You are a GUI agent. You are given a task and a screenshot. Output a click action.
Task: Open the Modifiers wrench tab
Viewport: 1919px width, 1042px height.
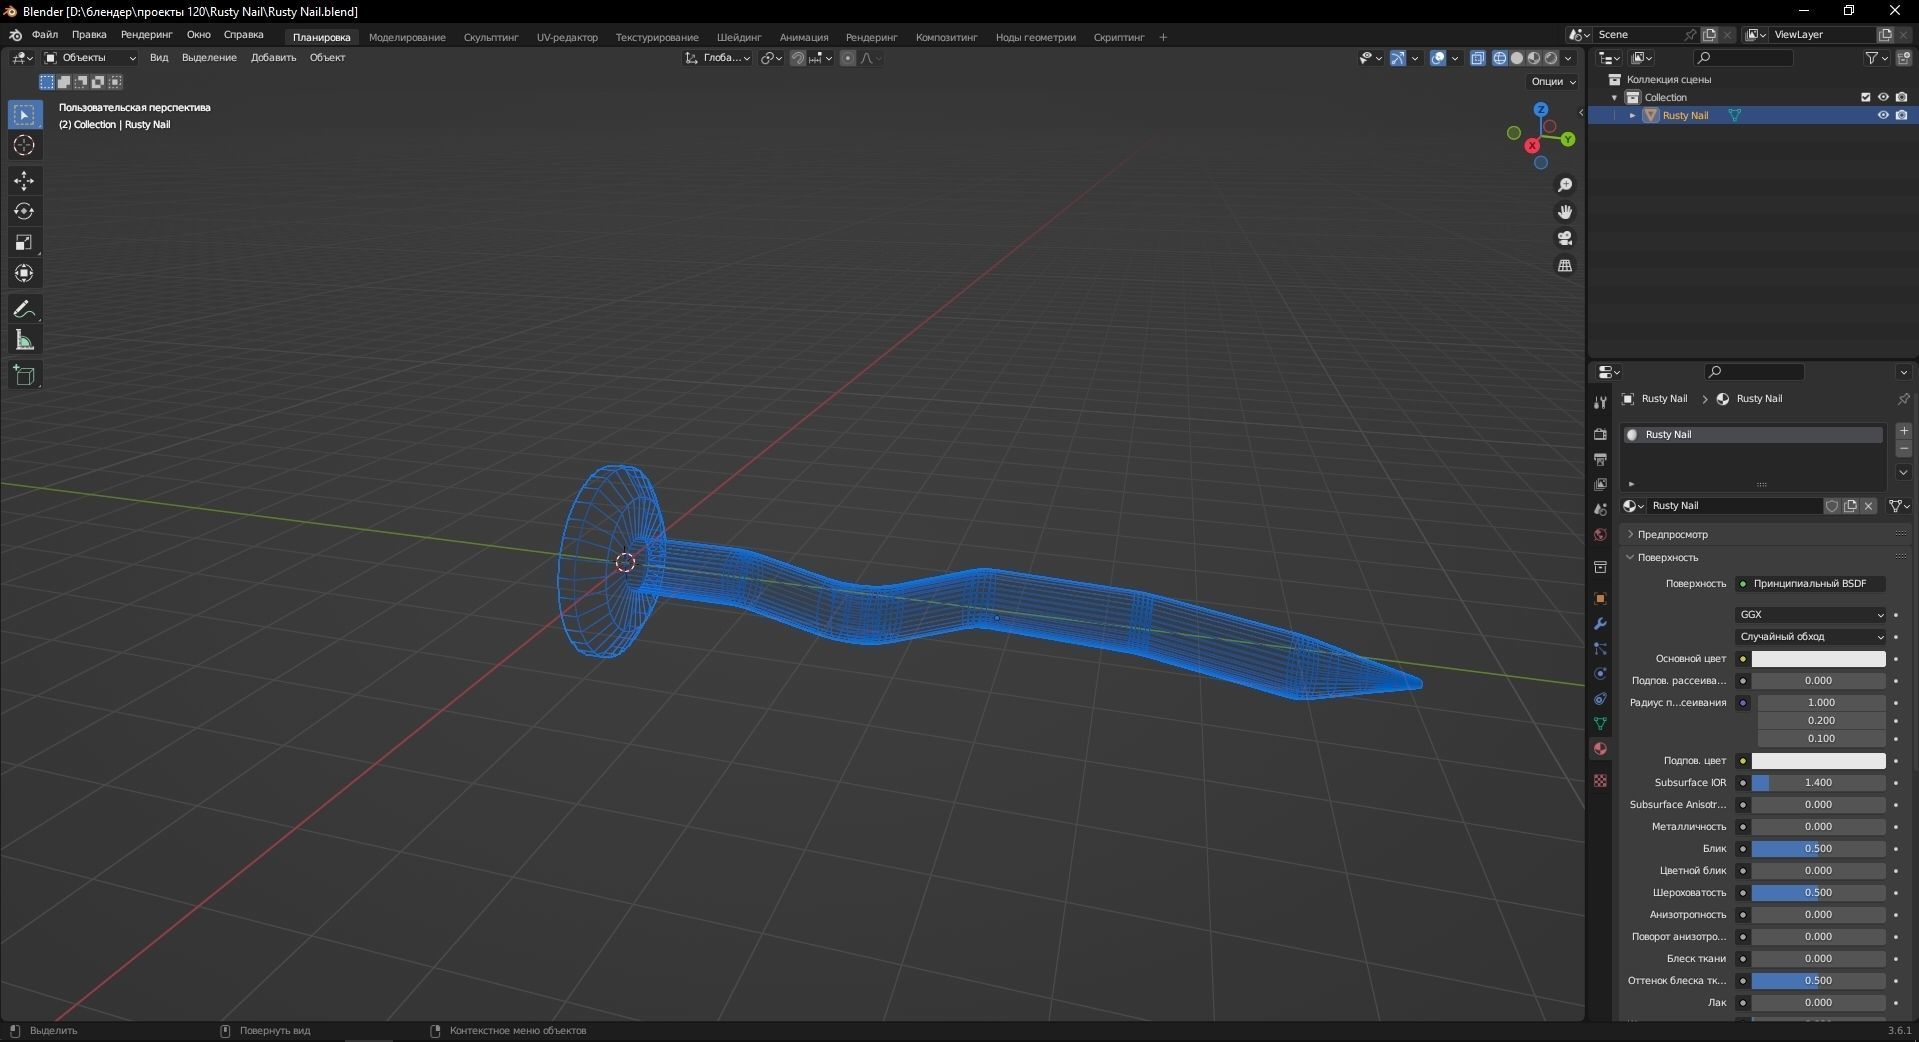[1600, 624]
